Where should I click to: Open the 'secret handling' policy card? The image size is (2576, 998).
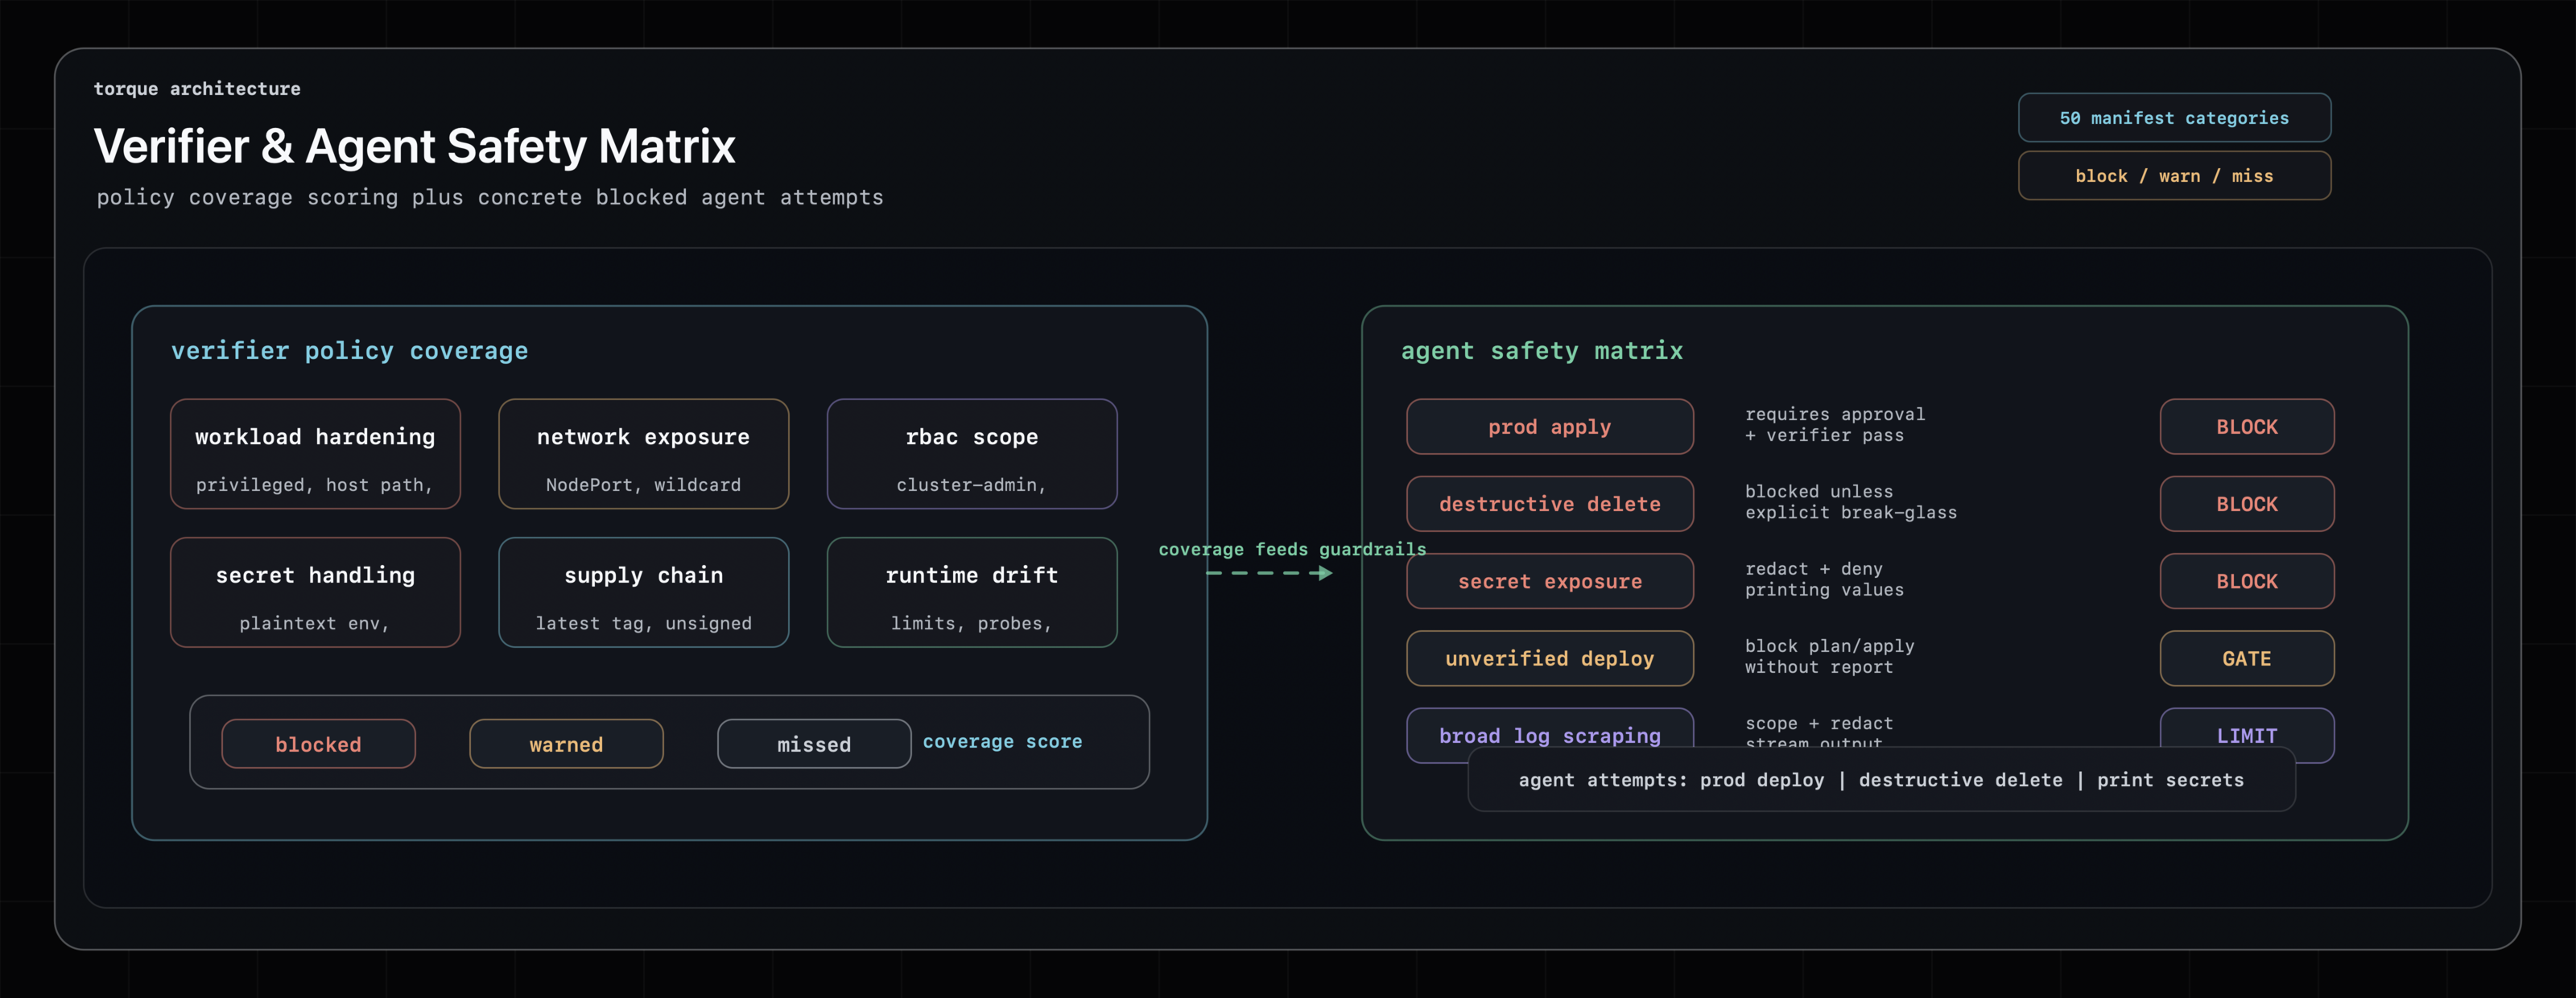[315, 592]
